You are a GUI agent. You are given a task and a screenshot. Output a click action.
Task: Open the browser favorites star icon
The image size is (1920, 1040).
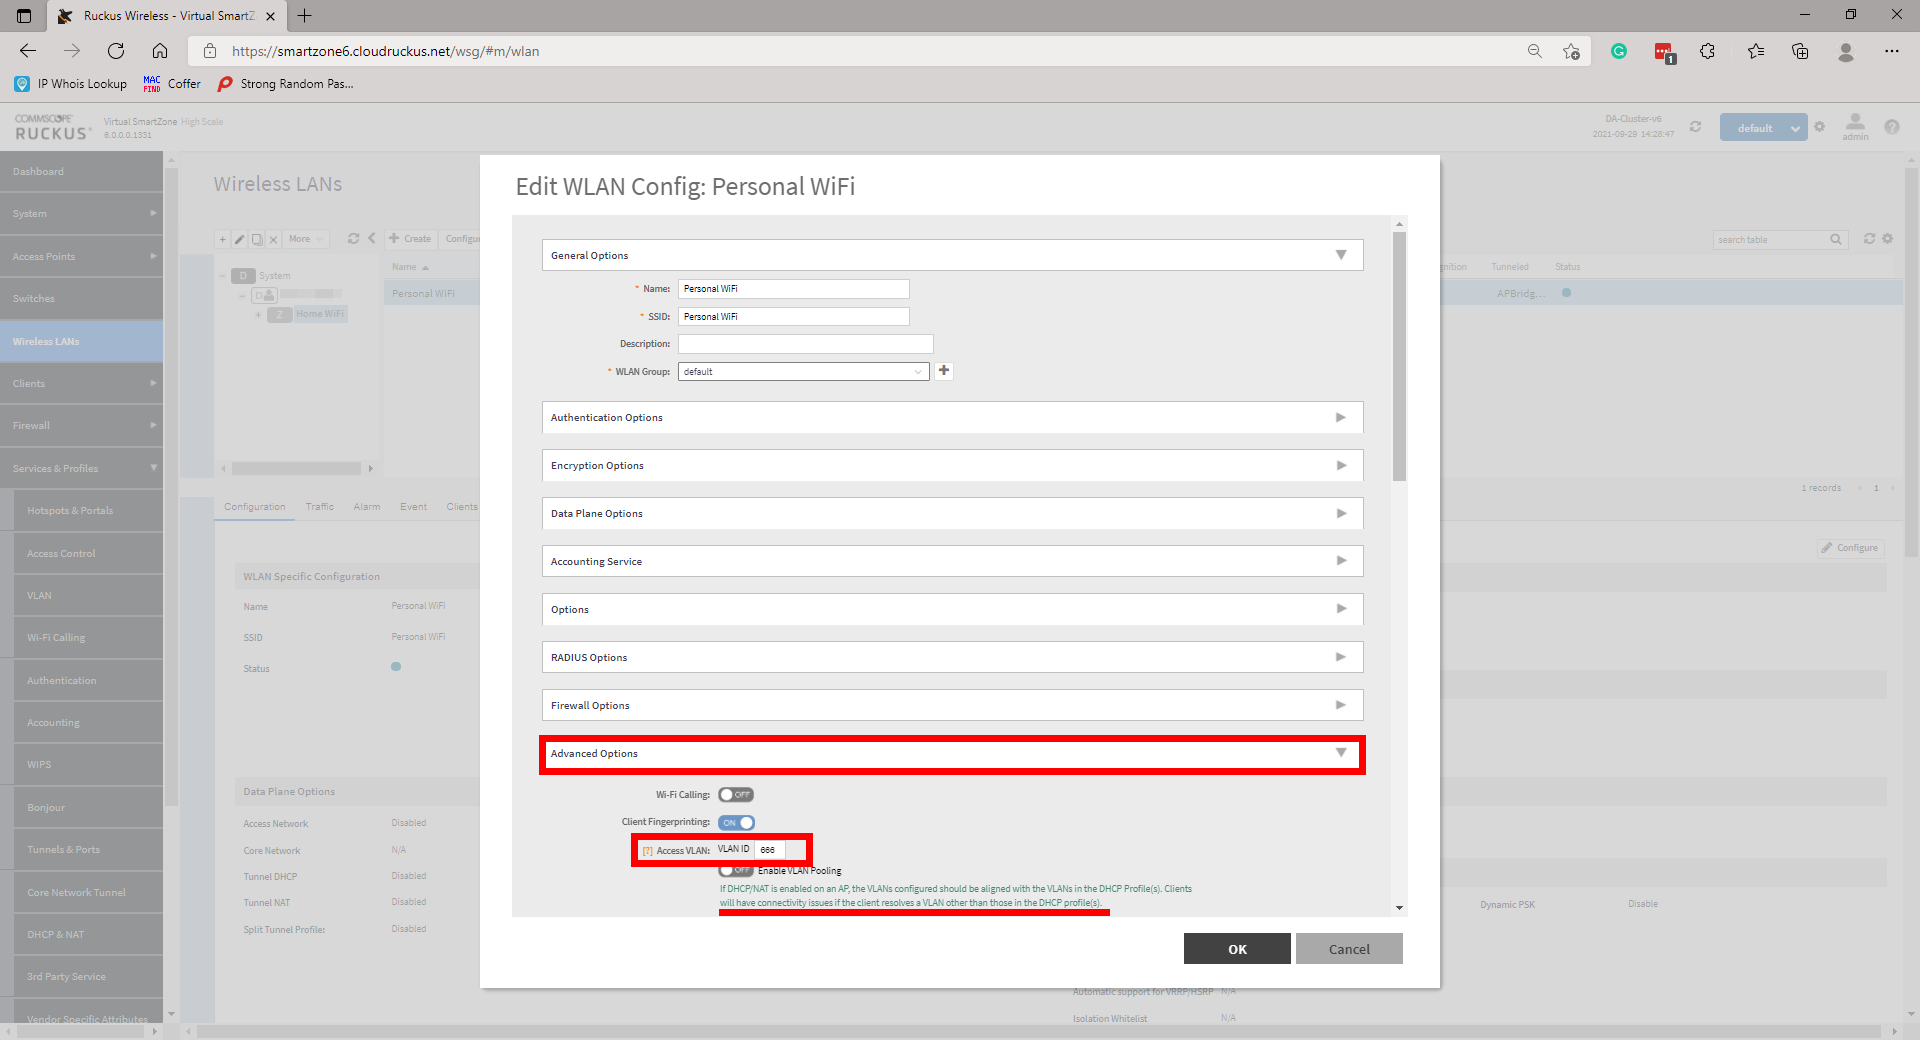point(1755,51)
